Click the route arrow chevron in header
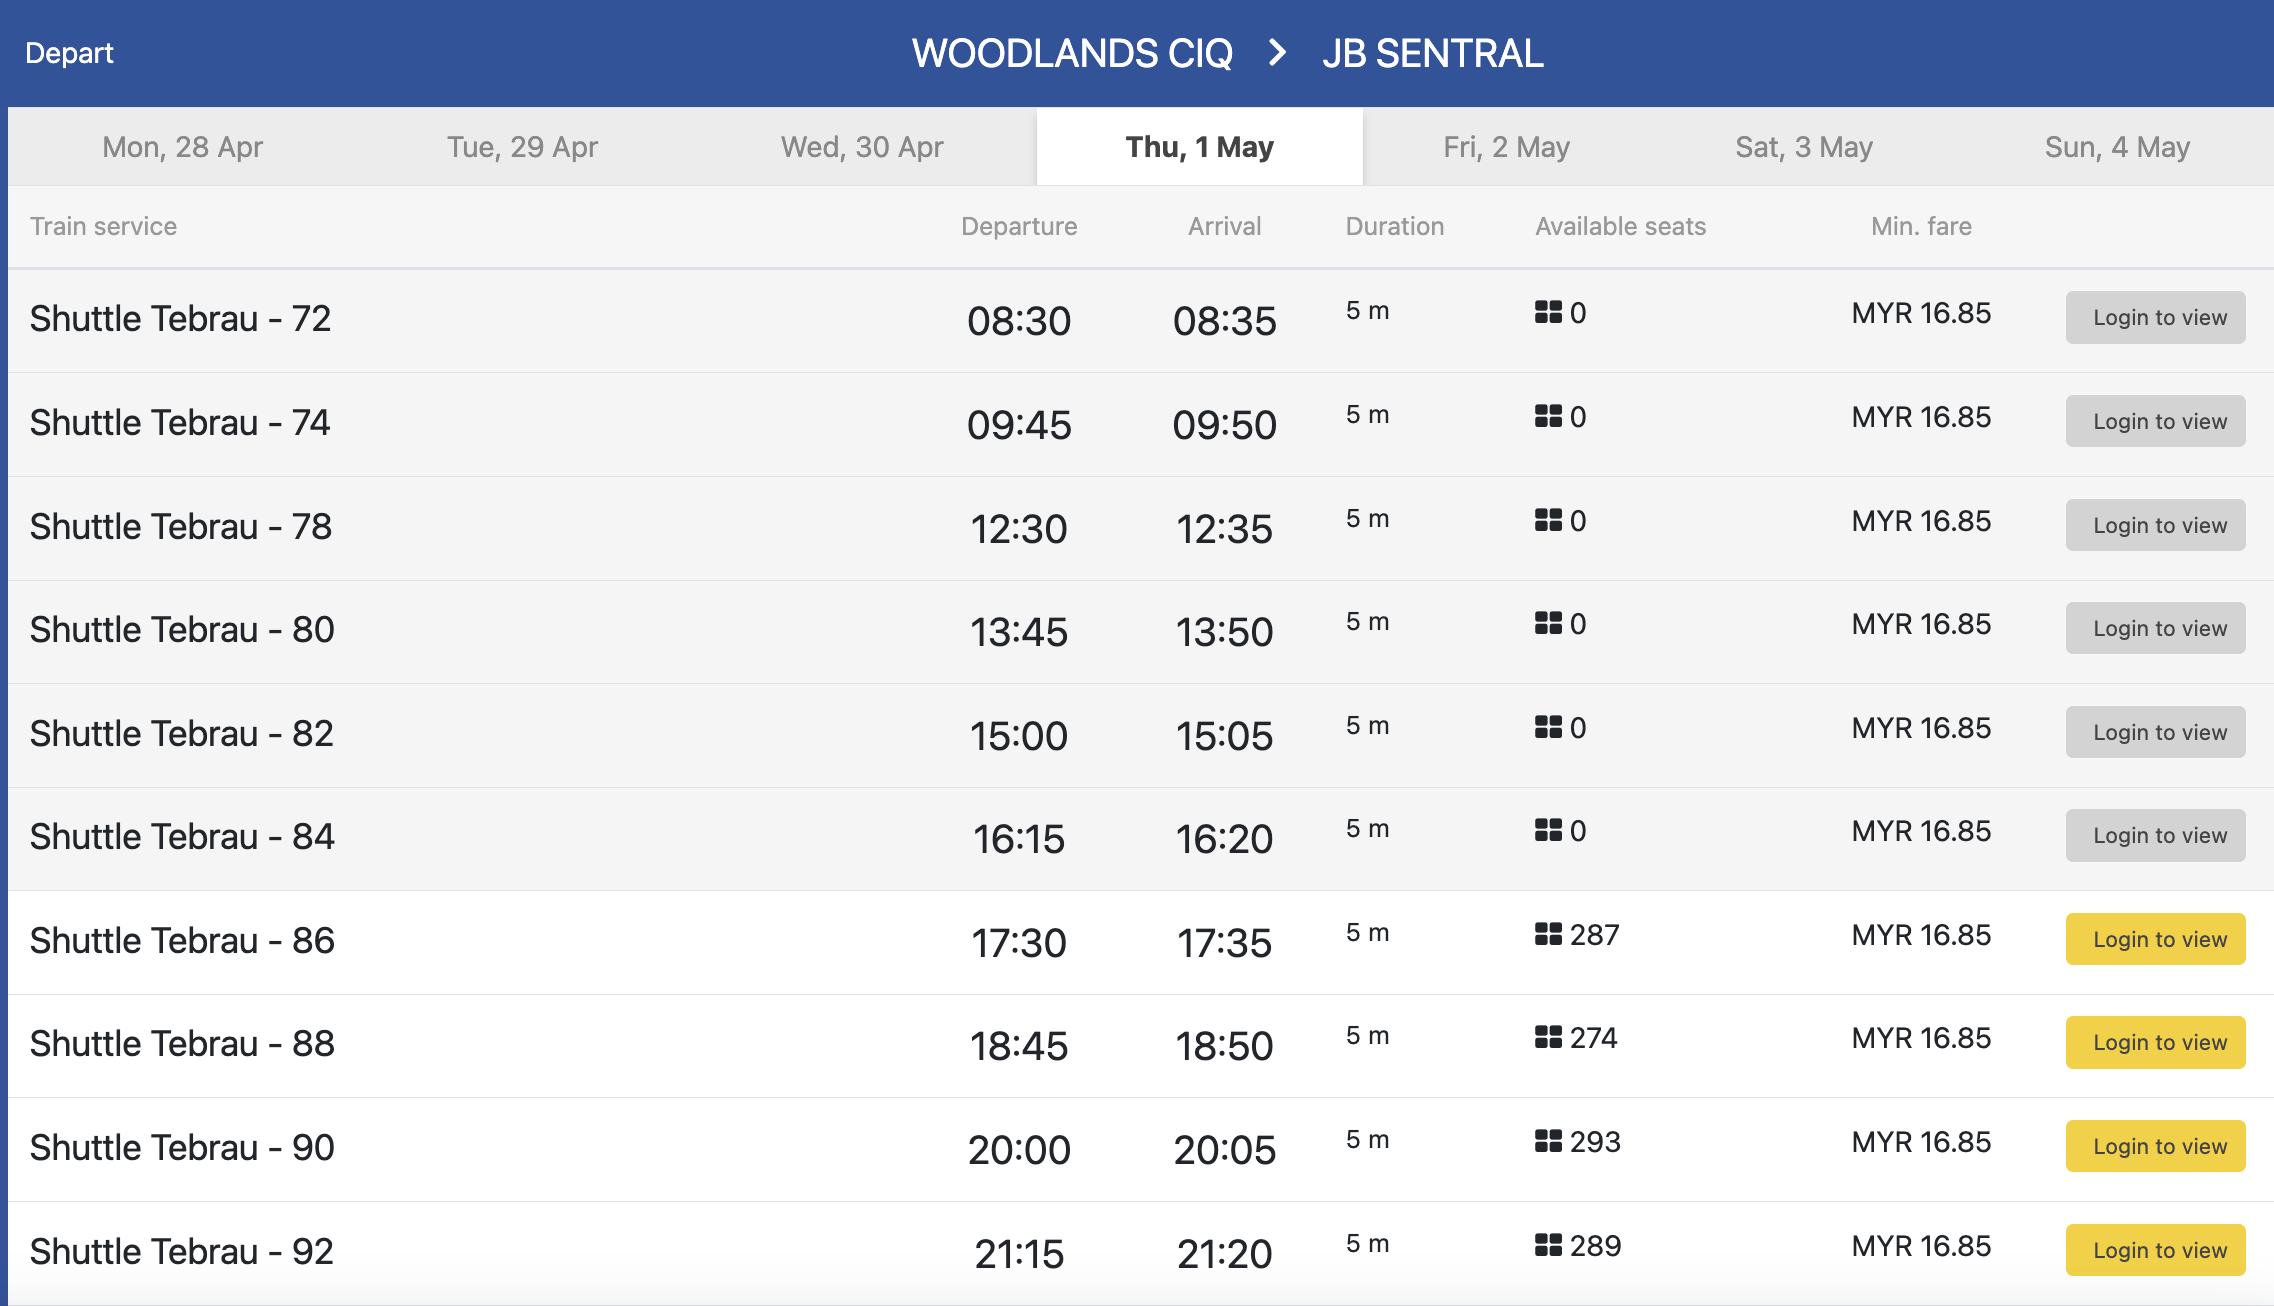 [x=1277, y=53]
